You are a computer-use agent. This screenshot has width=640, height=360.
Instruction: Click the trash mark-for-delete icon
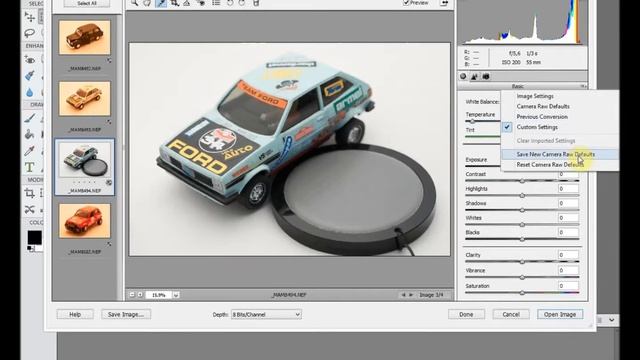coord(256,3)
